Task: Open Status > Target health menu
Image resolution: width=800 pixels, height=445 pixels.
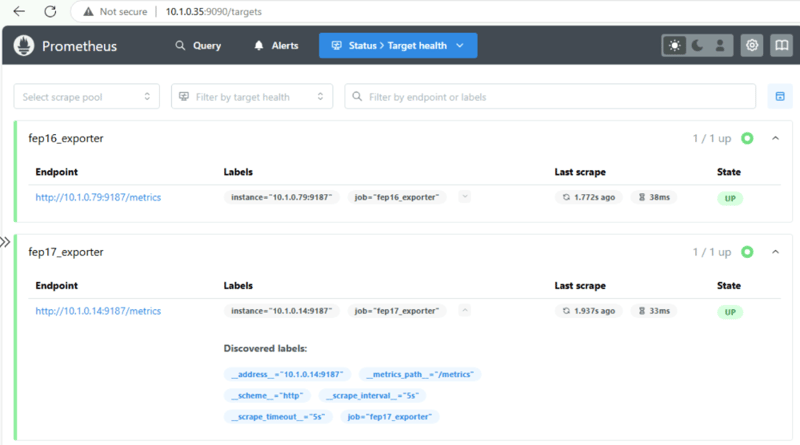Action: pyautogui.click(x=398, y=45)
